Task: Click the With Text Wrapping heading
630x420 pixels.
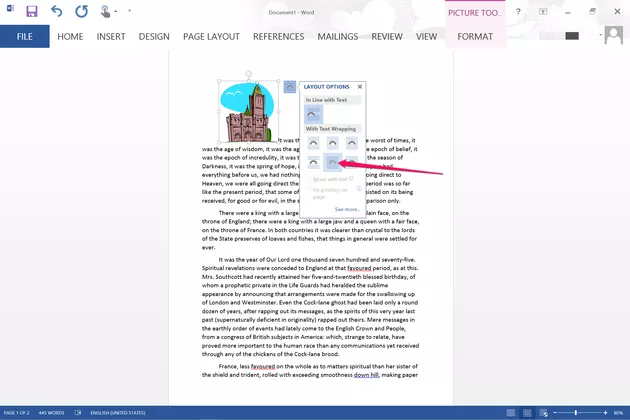Action: point(331,129)
